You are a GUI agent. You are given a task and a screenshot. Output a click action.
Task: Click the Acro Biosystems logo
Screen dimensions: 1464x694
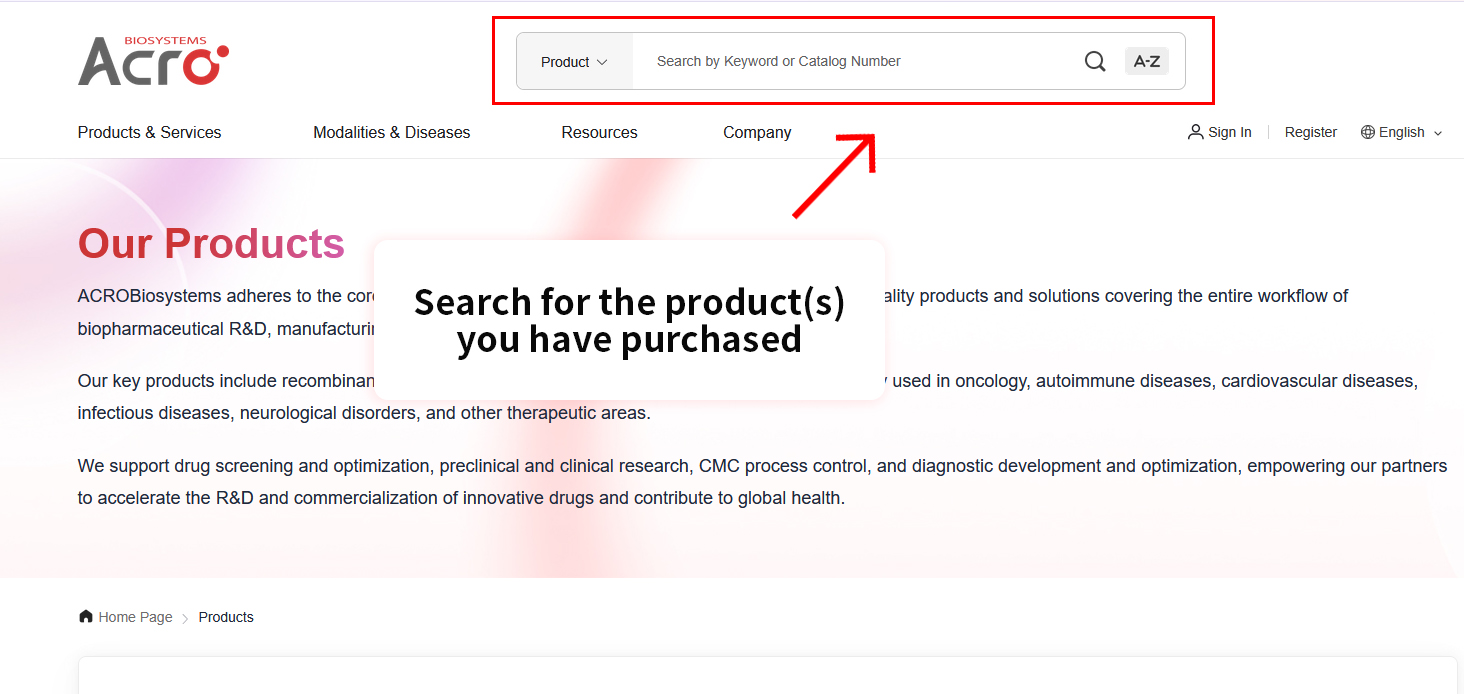(x=154, y=60)
